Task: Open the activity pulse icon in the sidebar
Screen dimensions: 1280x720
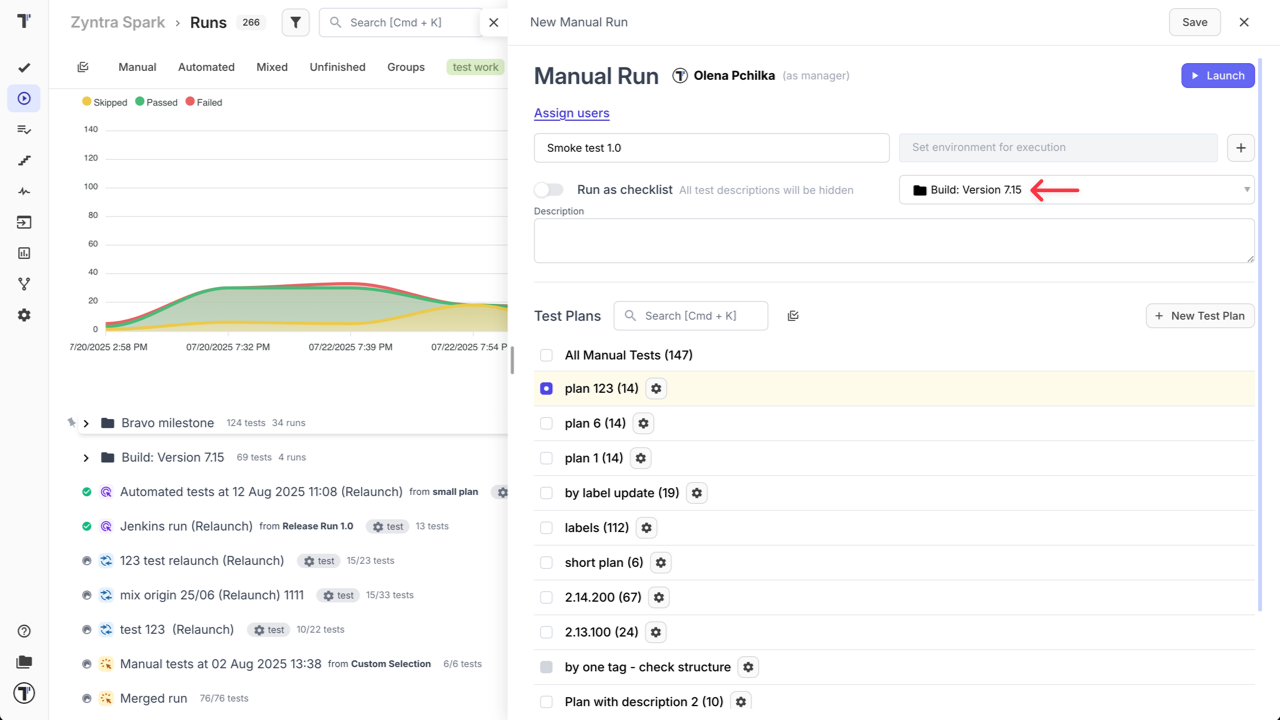Action: [24, 191]
